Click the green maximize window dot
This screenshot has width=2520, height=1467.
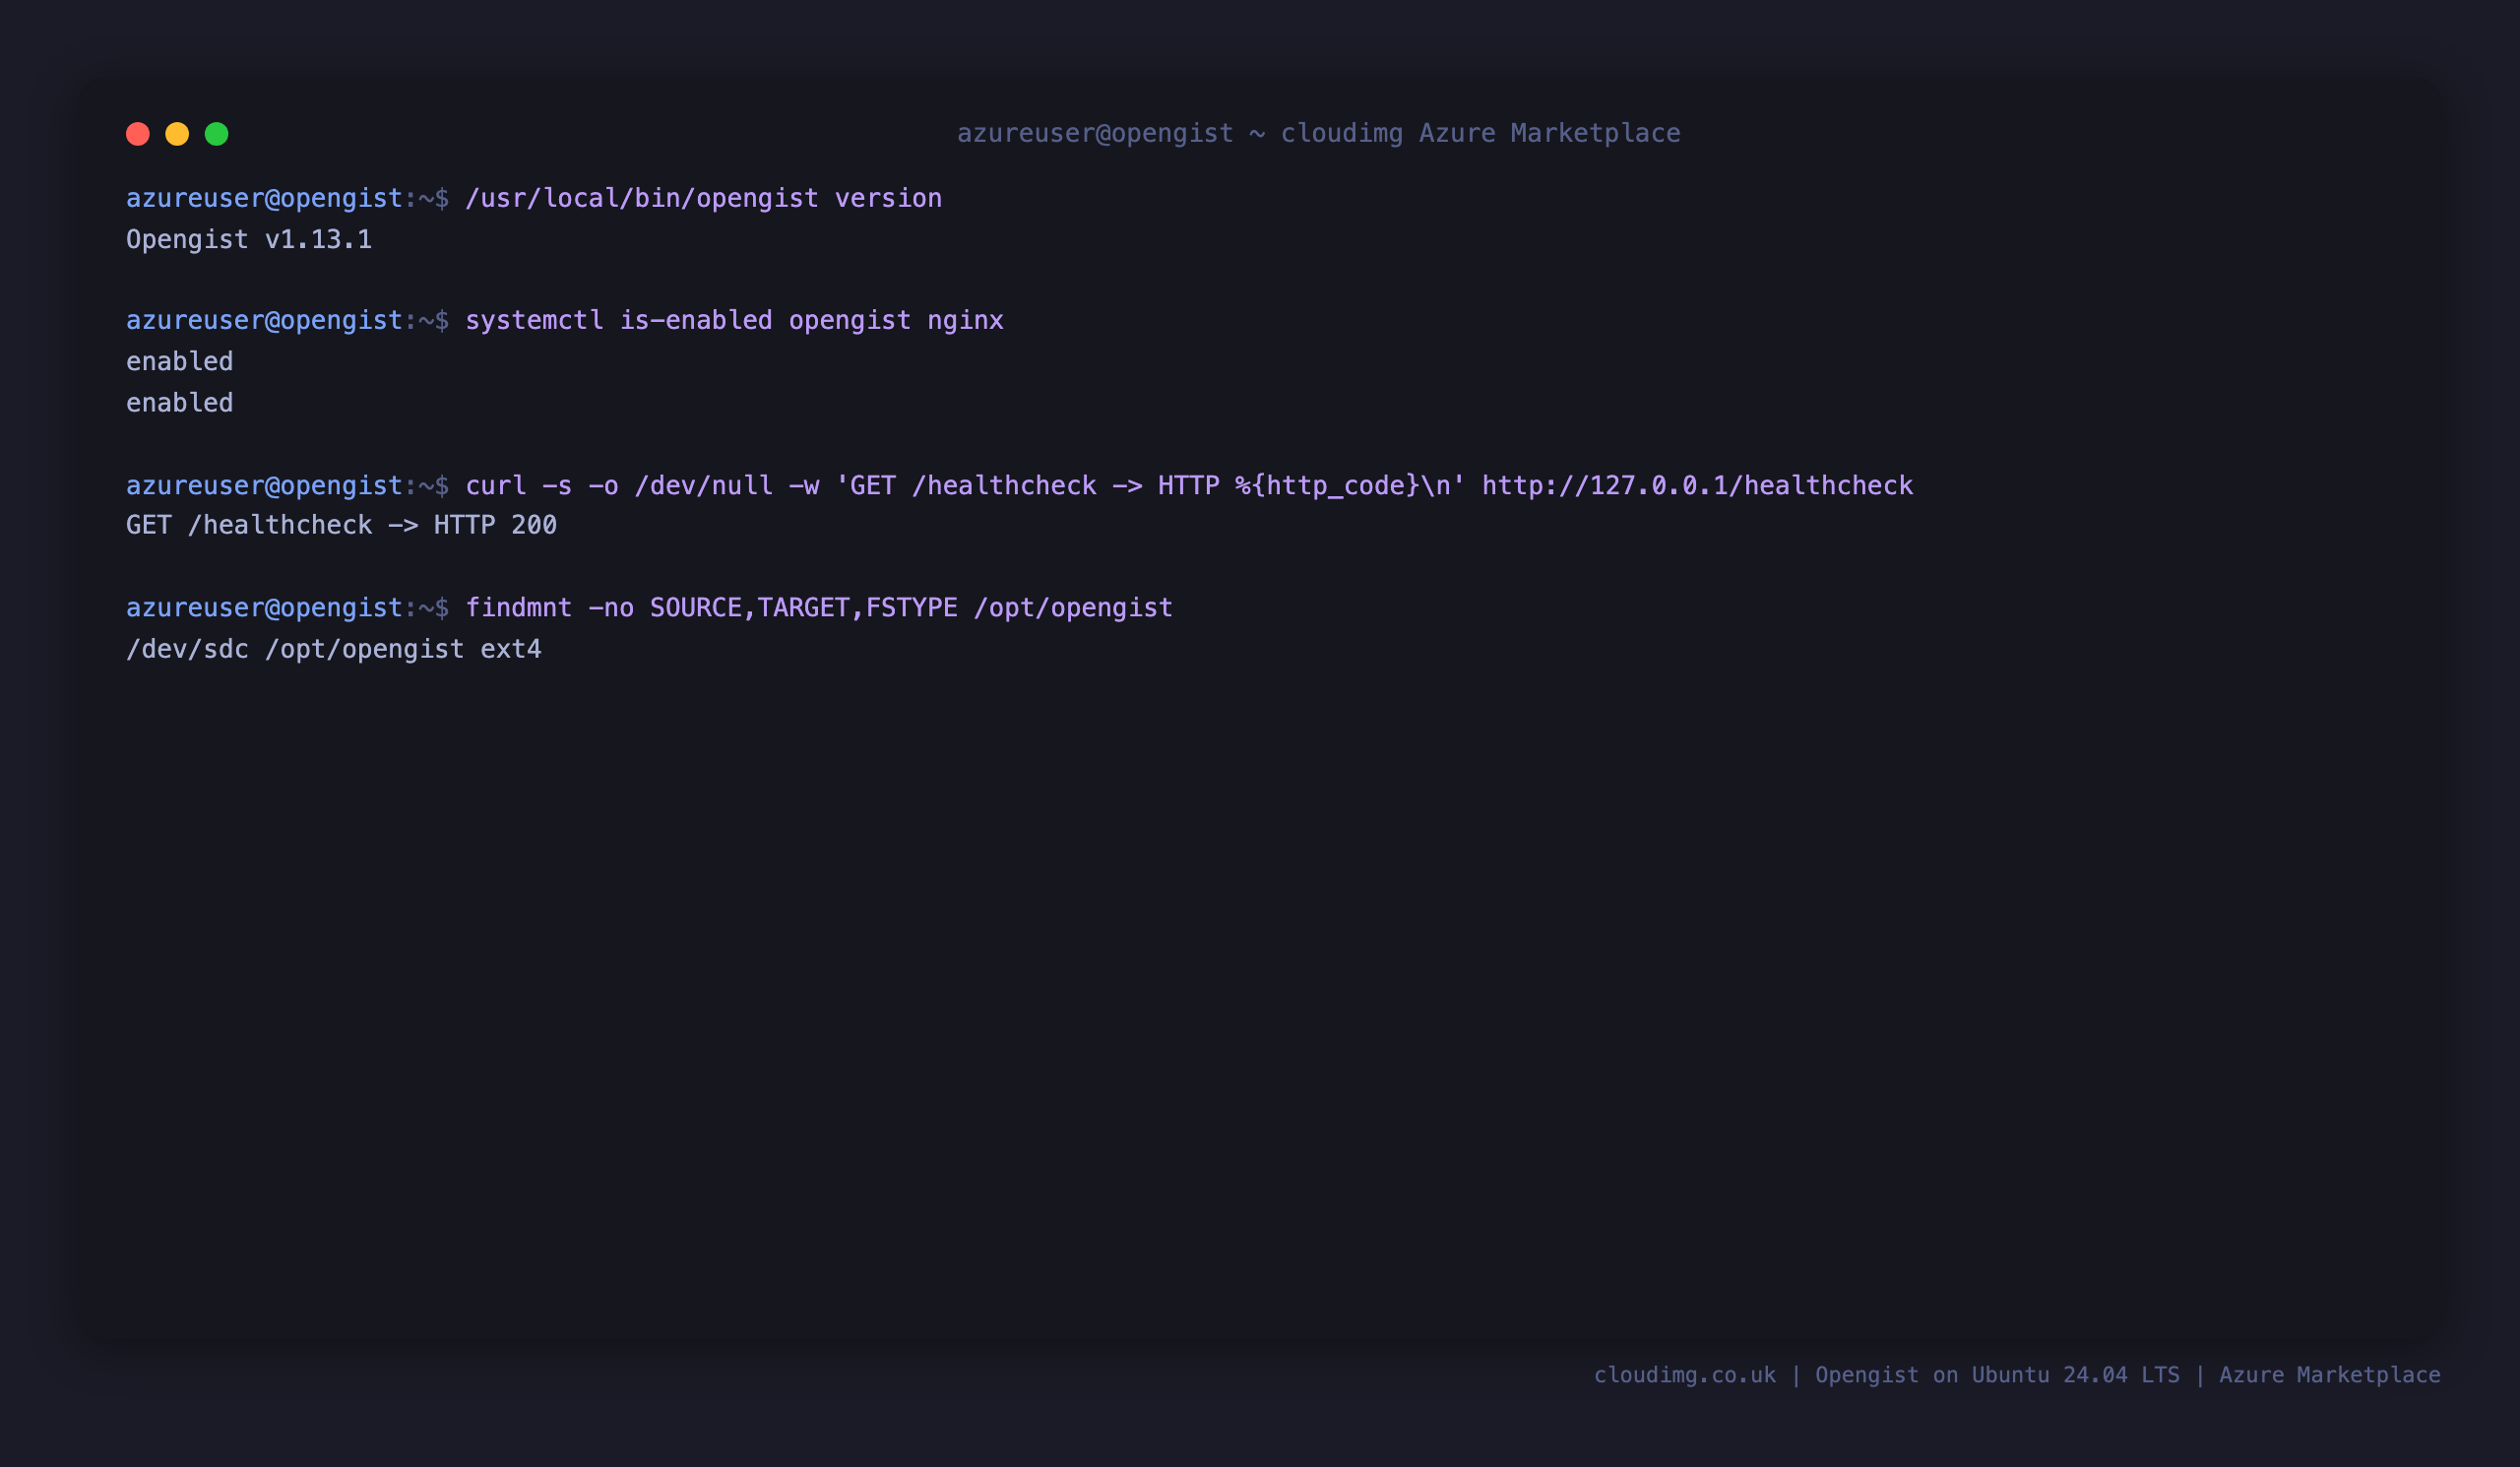tap(217, 134)
